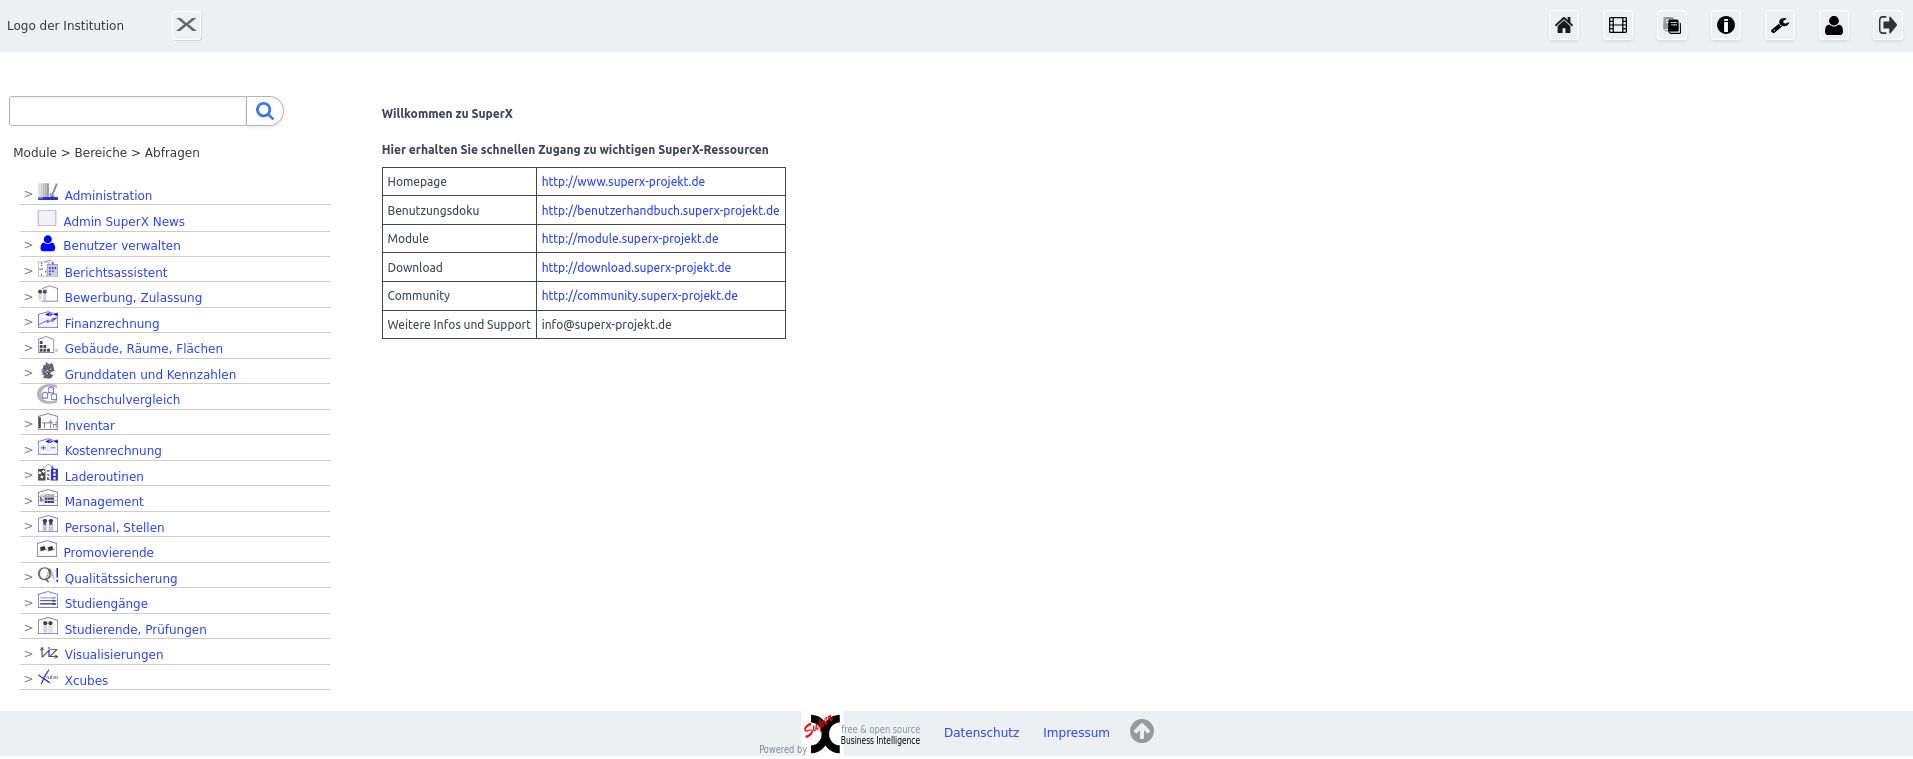Open the Impressum footer link
The height and width of the screenshot is (759, 1913).
pyautogui.click(x=1076, y=733)
